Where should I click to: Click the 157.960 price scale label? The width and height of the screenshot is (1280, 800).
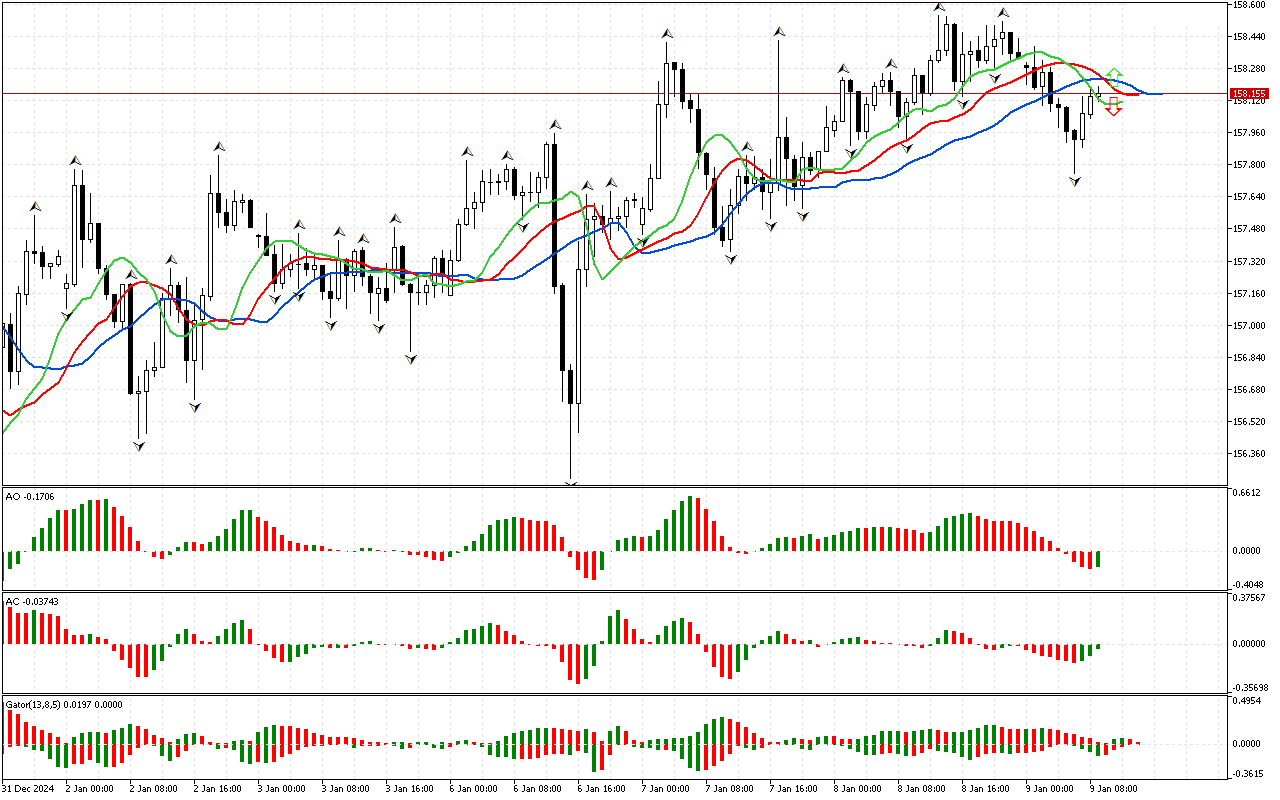[x=1248, y=133]
